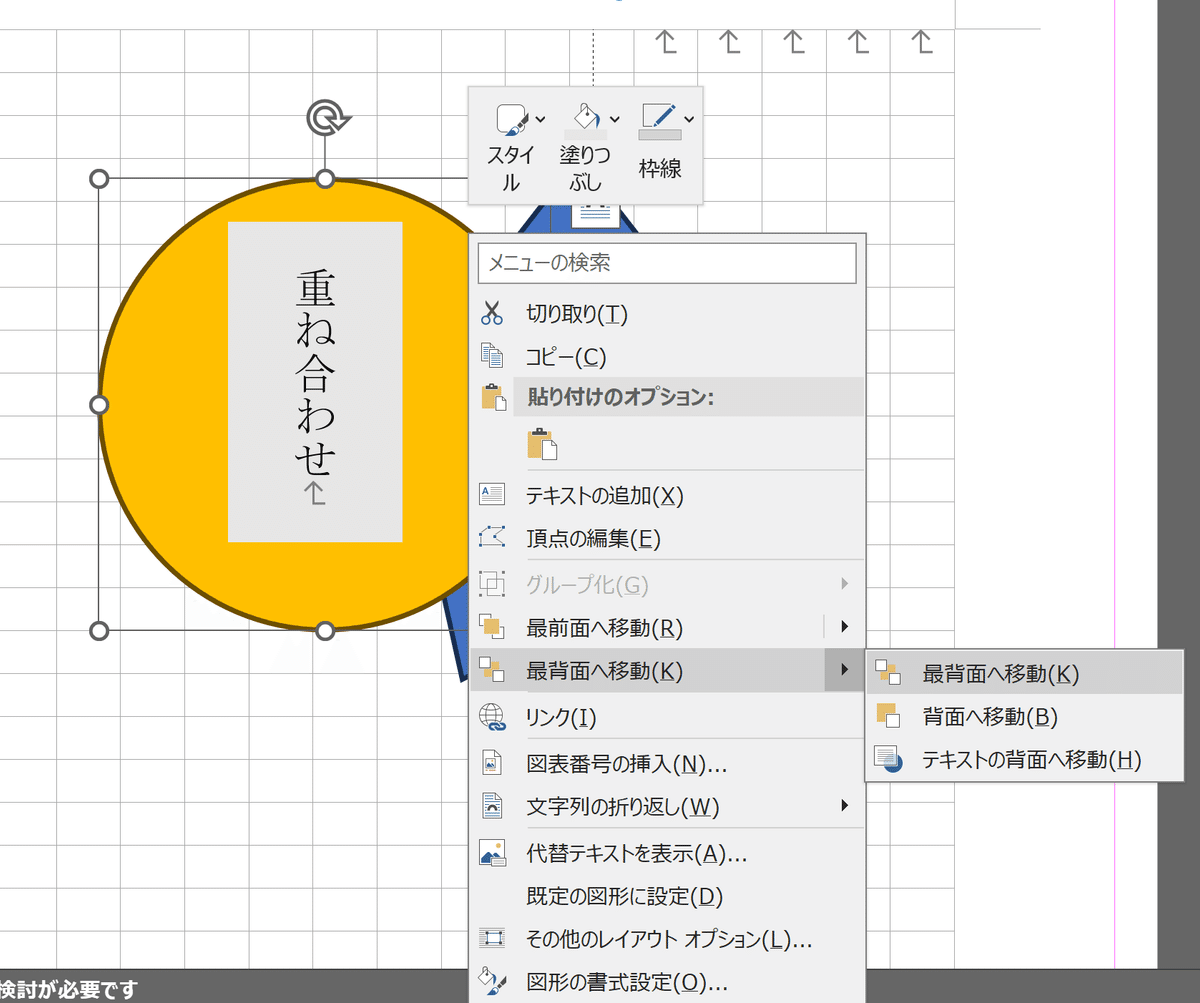Screen dimensions: 1200x1003
Task: Click the rotation handle above the circle
Action: pyautogui.click(x=326, y=118)
